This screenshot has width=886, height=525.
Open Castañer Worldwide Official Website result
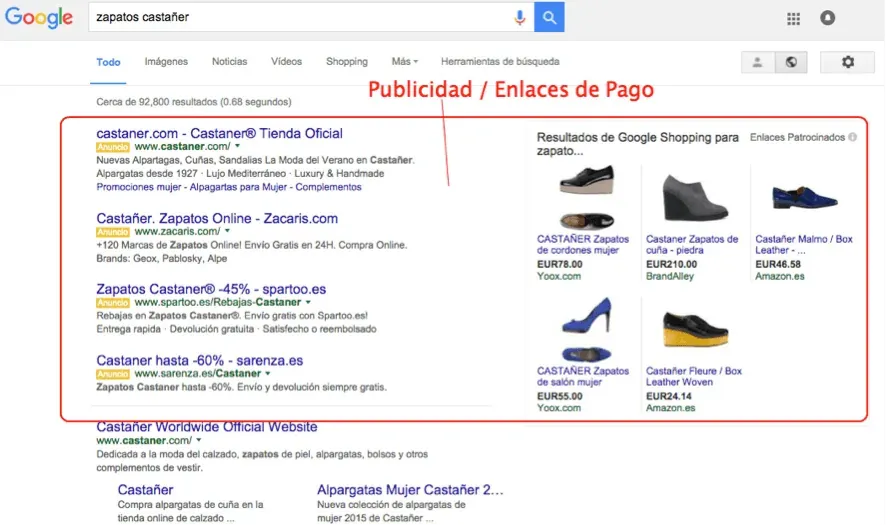pyautogui.click(x=206, y=427)
